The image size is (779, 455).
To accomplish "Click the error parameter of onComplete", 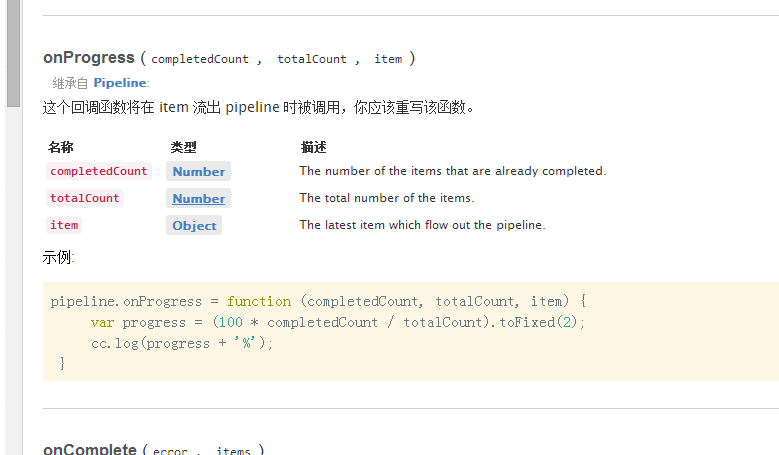I will 170,451.
